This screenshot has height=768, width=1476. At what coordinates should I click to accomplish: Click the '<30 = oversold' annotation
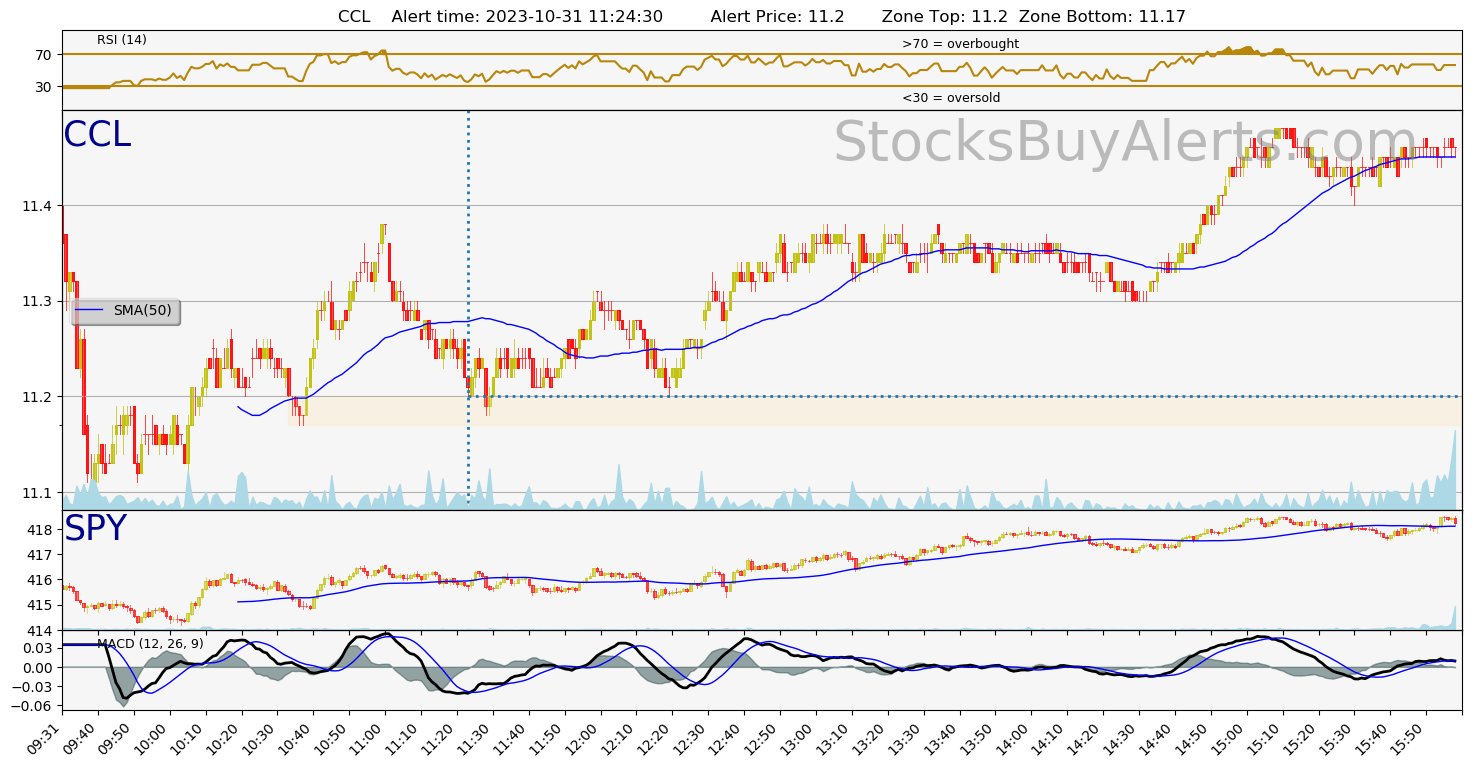tap(951, 98)
